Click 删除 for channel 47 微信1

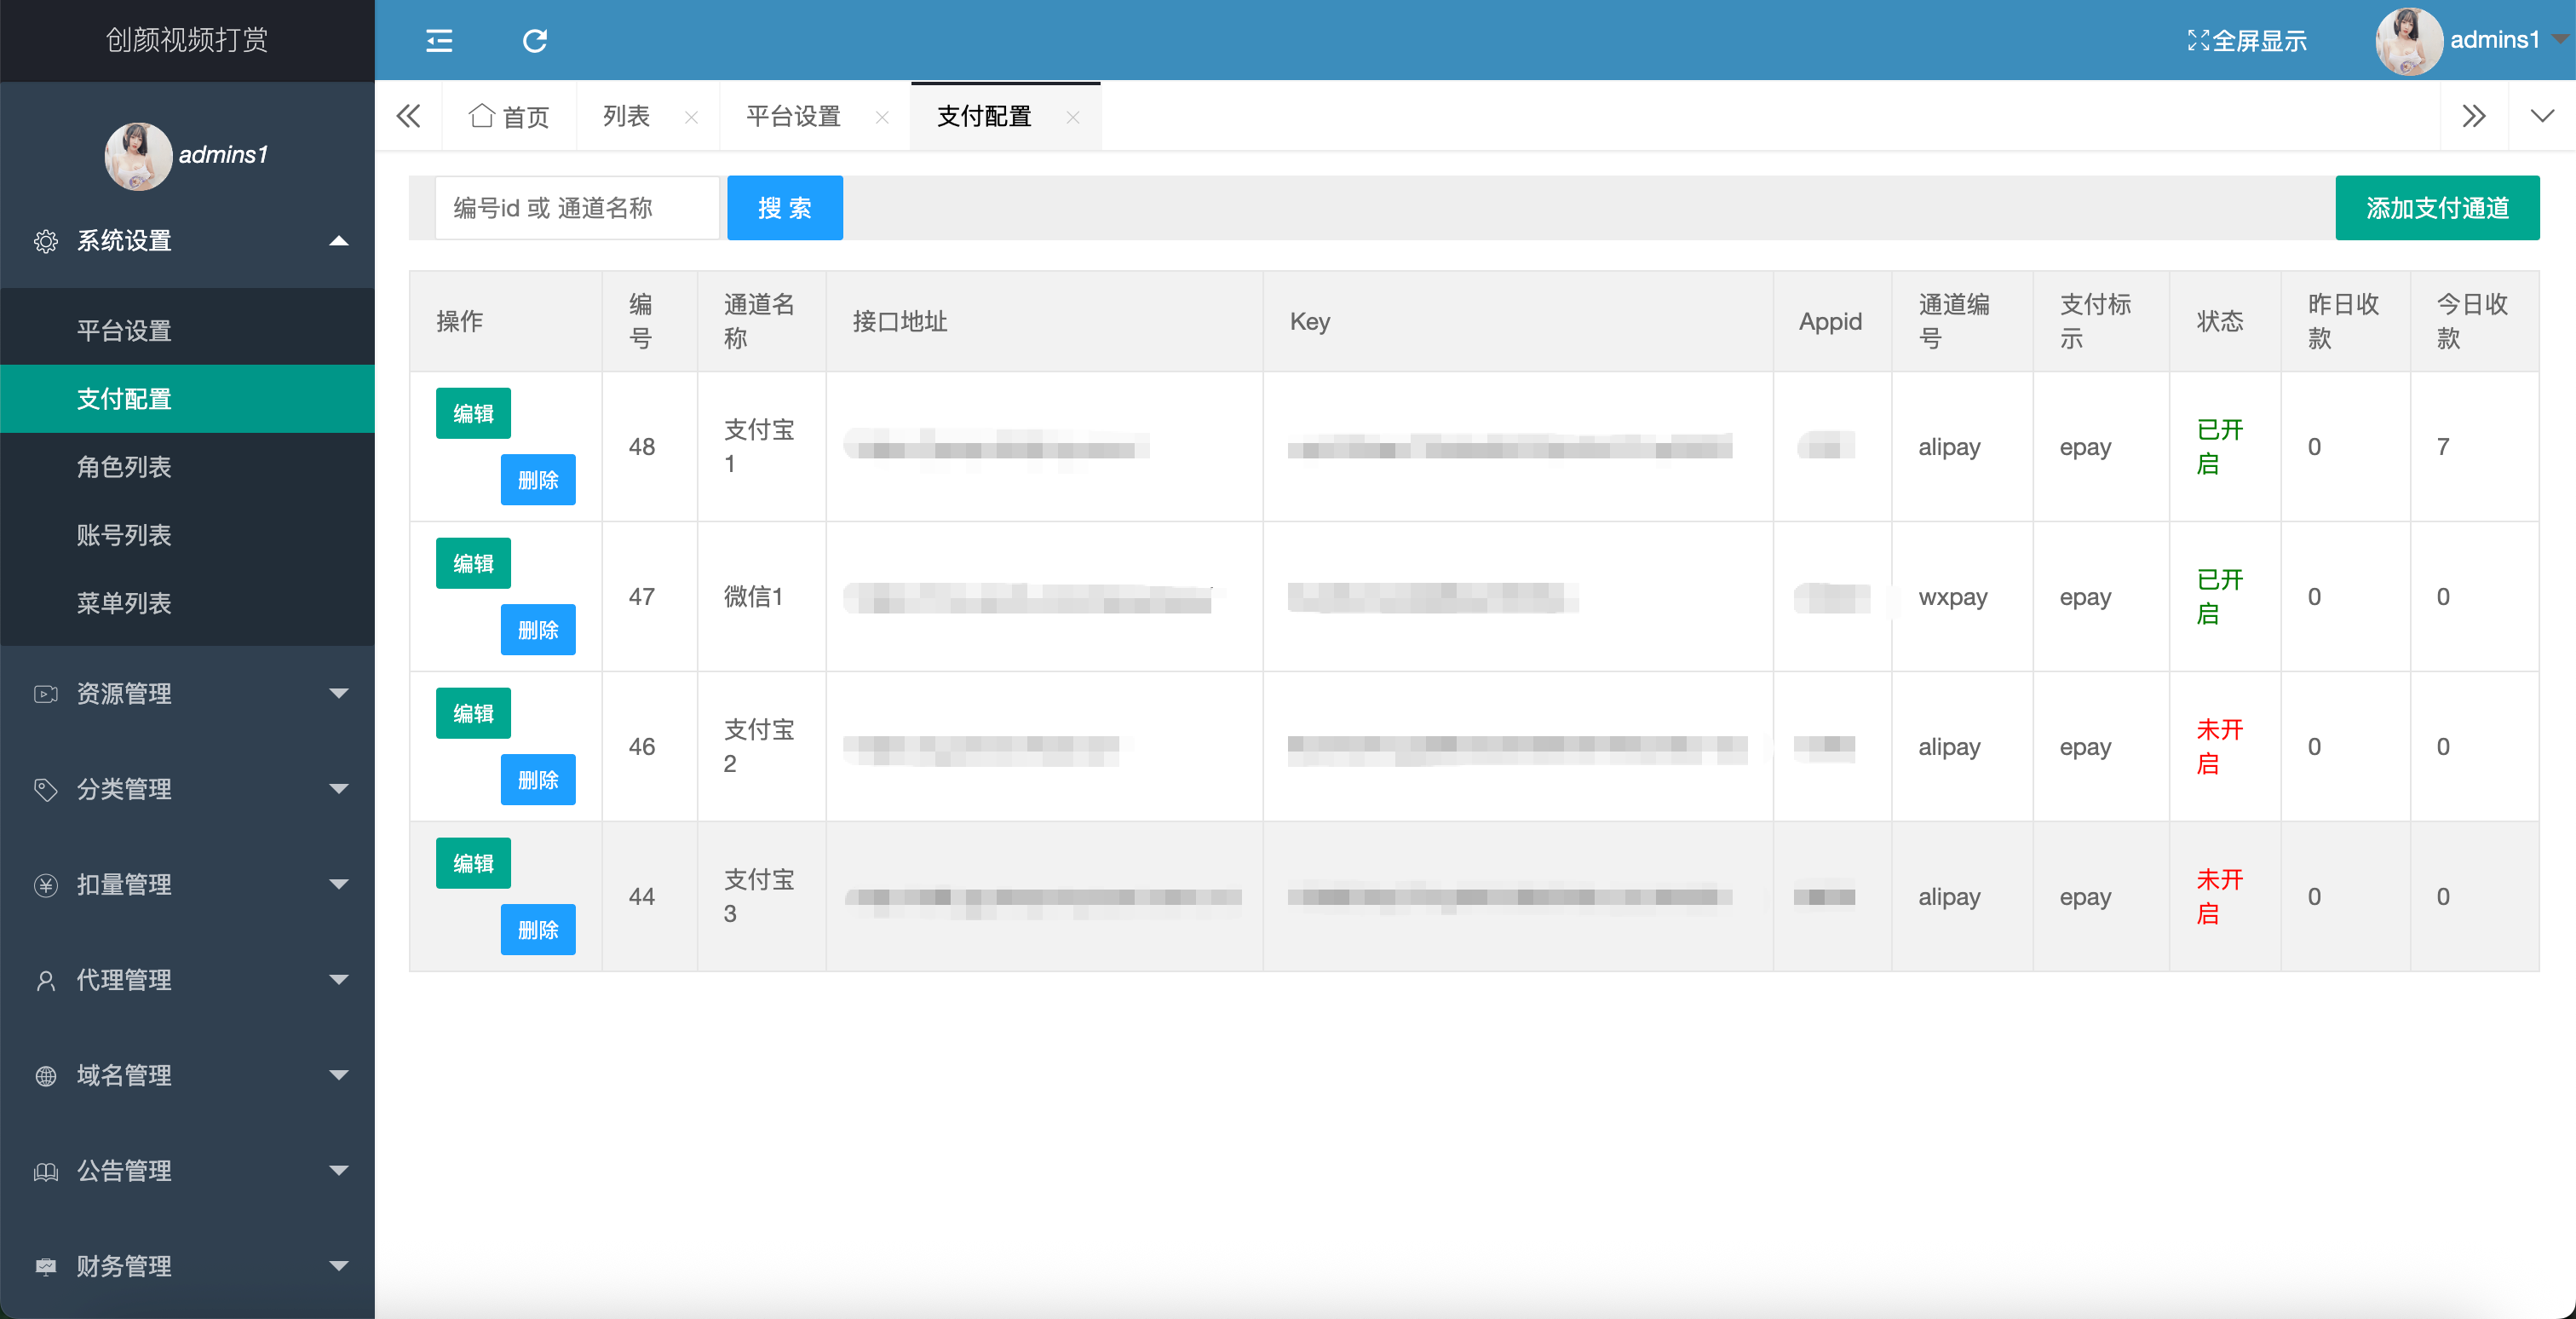[x=537, y=630]
